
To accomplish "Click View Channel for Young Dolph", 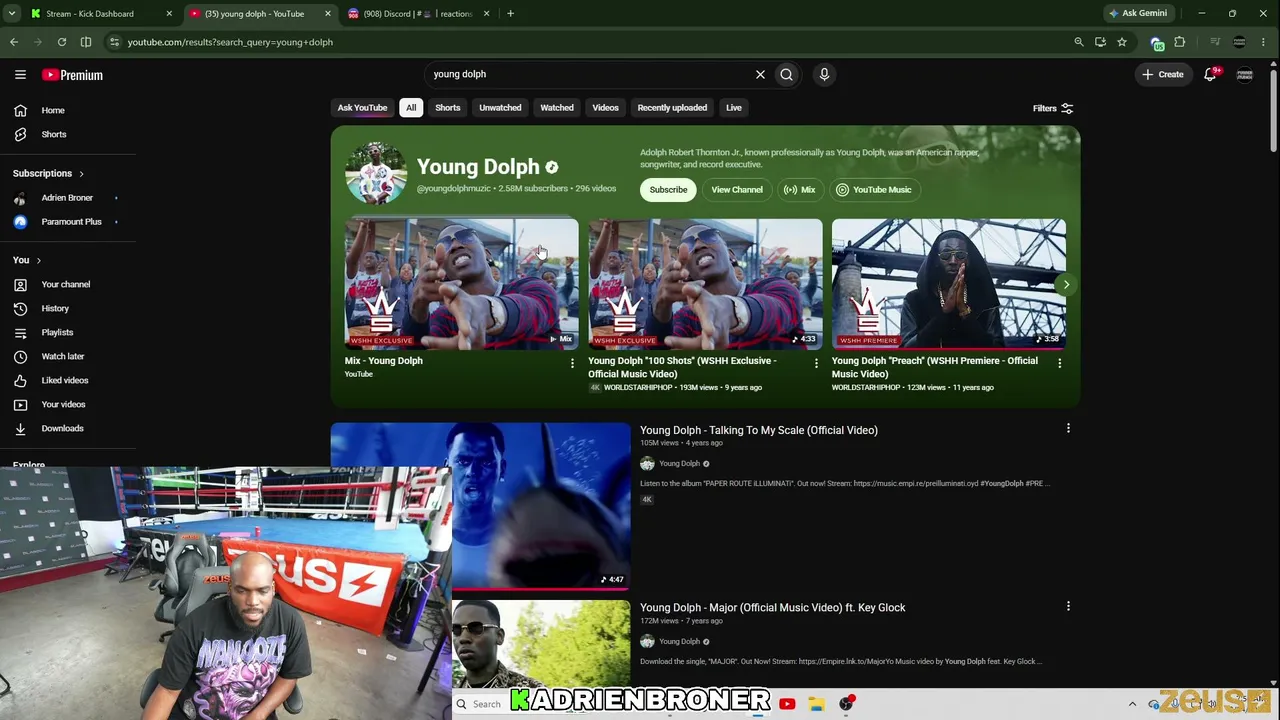I will click(x=737, y=190).
